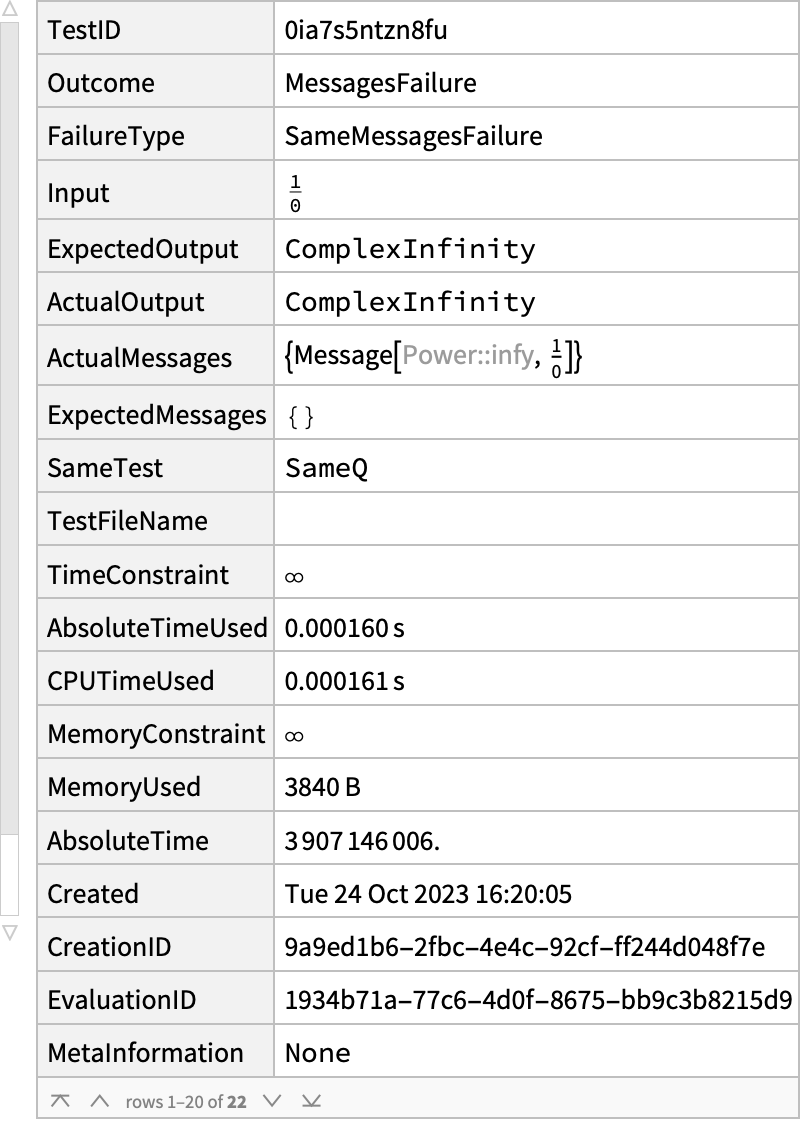Click the scrollbar up triangle
The width and height of the screenshot is (803, 1121).
point(9,10)
